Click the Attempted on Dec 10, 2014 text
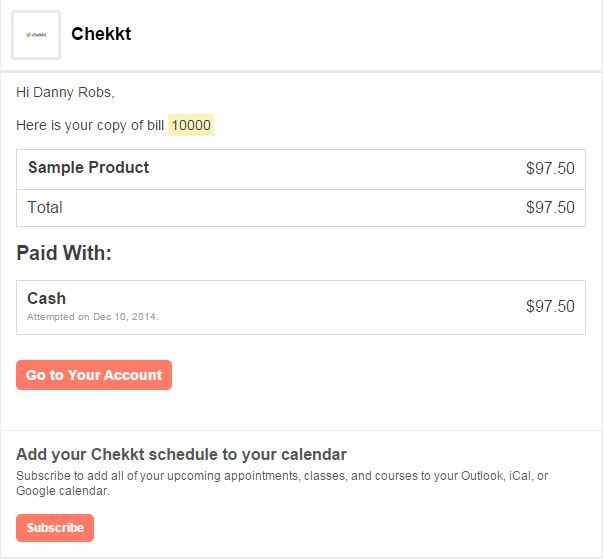This screenshot has height=559, width=603. click(x=93, y=317)
